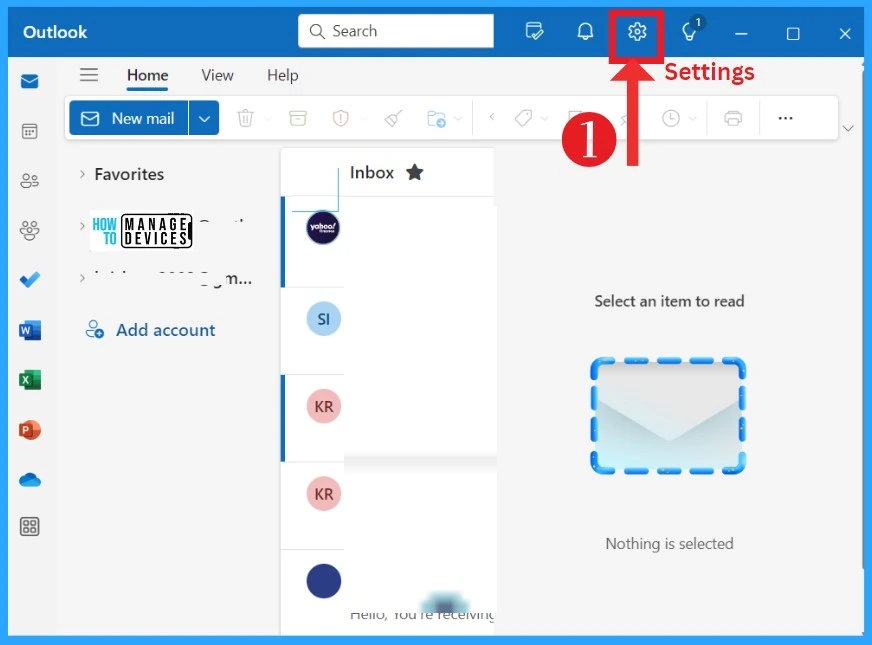Click the Favorites label
Screen dimensions: 872x645
pos(129,174)
